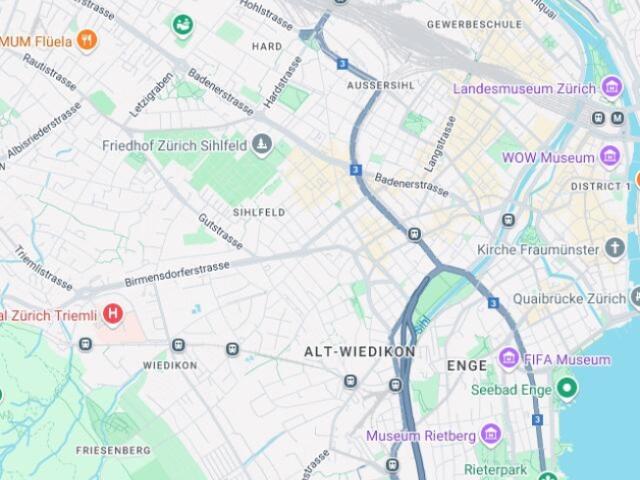Open the Landesmuseum Zürich museum marker
The height and width of the screenshot is (480, 640).
pos(611,87)
